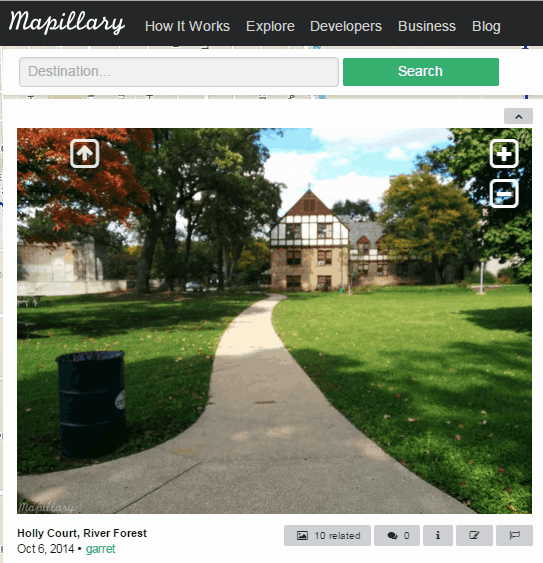Screen dimensions: 543x563
Task: Click the Mapillary watermark on the photo
Action: pyautogui.click(x=46, y=507)
